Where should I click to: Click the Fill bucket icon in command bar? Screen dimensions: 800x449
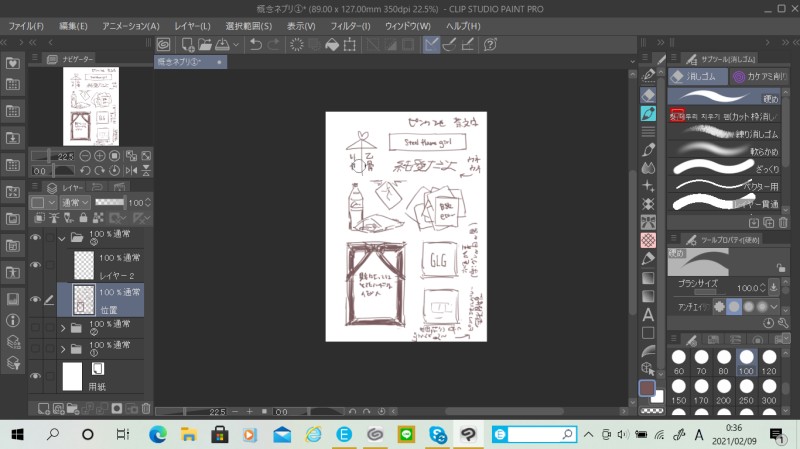332,45
